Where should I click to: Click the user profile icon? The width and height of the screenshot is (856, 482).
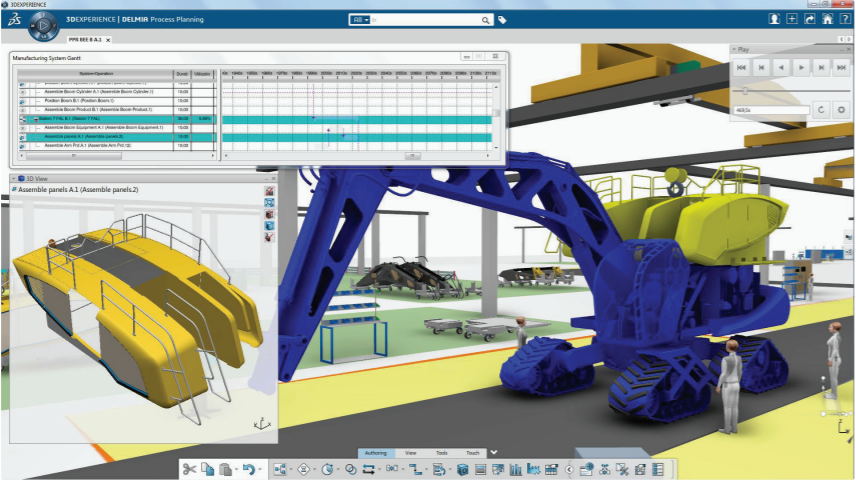tap(774, 19)
